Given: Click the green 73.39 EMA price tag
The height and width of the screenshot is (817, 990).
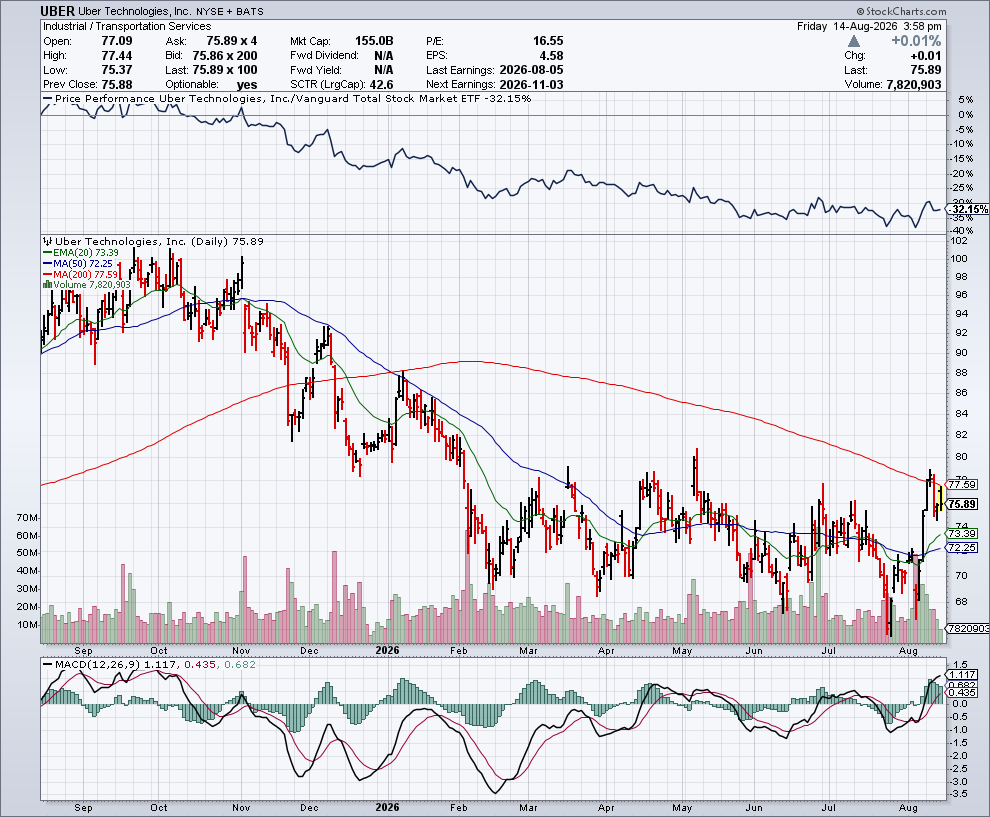Looking at the screenshot, I should click(x=962, y=534).
